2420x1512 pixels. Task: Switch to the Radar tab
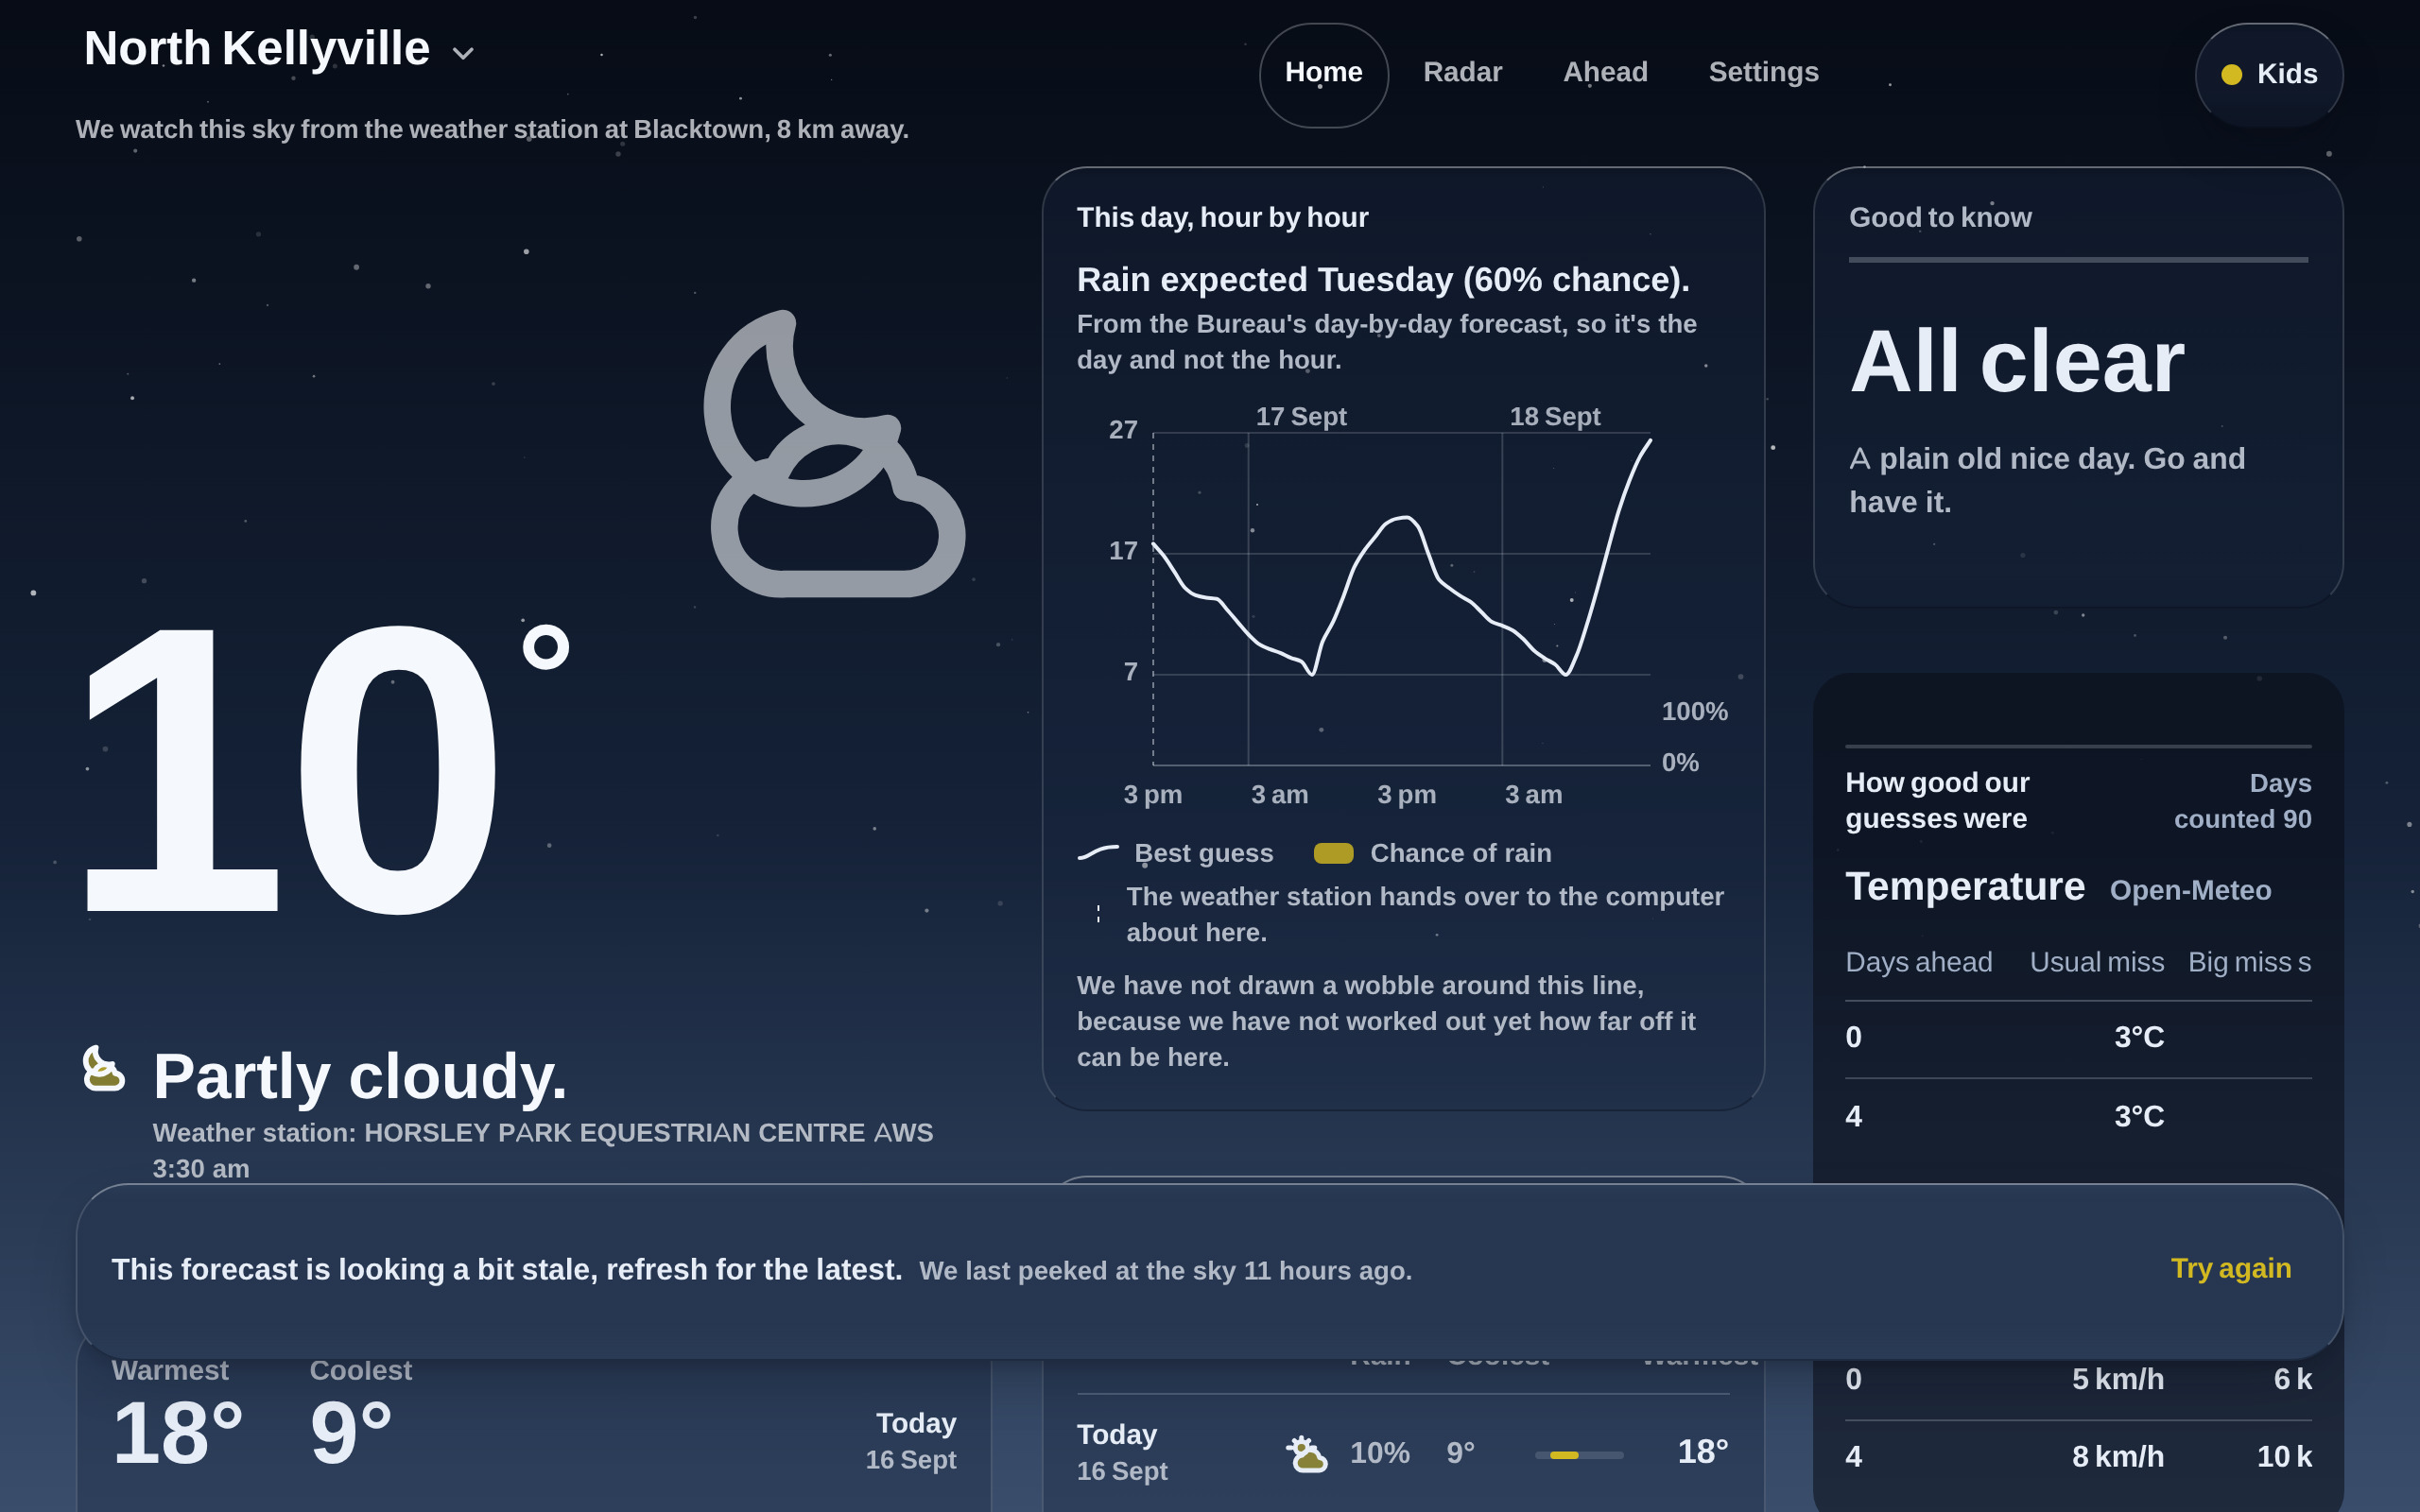[x=1462, y=73]
